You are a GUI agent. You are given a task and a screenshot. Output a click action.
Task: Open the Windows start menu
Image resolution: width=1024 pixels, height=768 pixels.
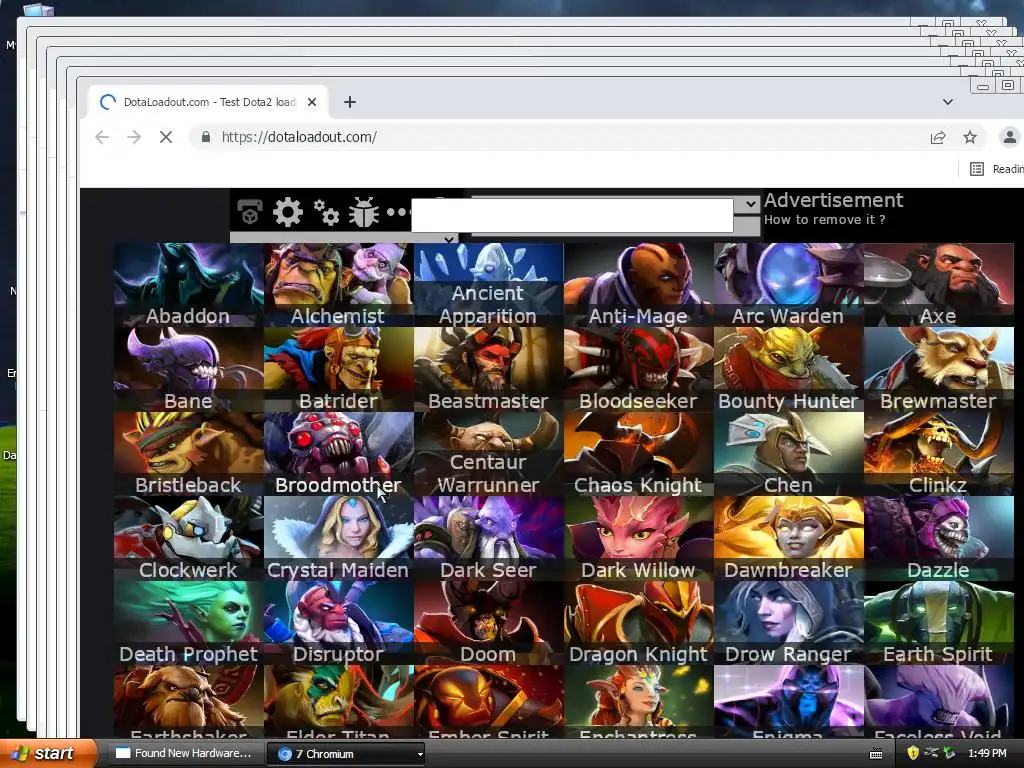pyautogui.click(x=48, y=754)
